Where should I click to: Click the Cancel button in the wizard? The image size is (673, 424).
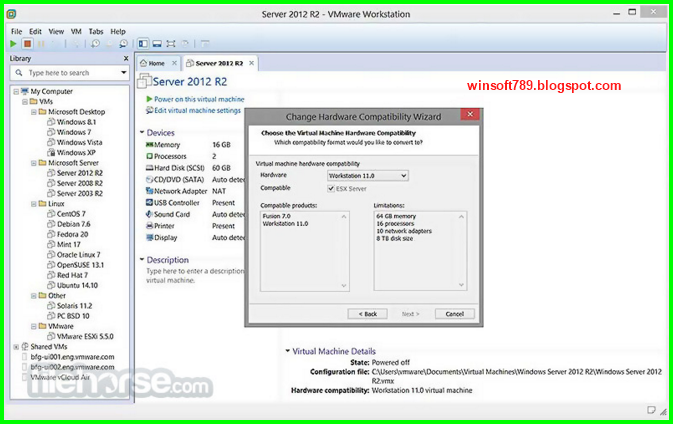[x=455, y=314]
